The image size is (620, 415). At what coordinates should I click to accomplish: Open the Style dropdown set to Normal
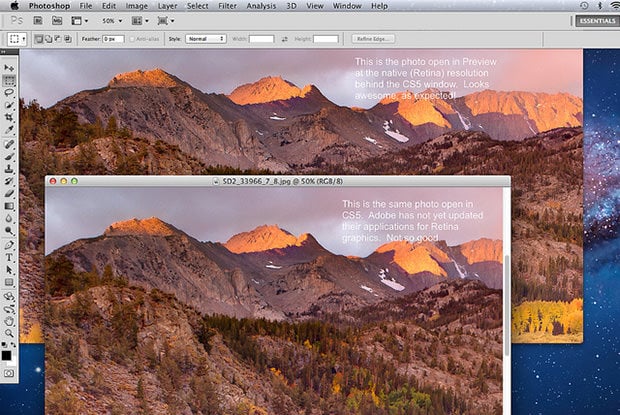pyautogui.click(x=206, y=39)
